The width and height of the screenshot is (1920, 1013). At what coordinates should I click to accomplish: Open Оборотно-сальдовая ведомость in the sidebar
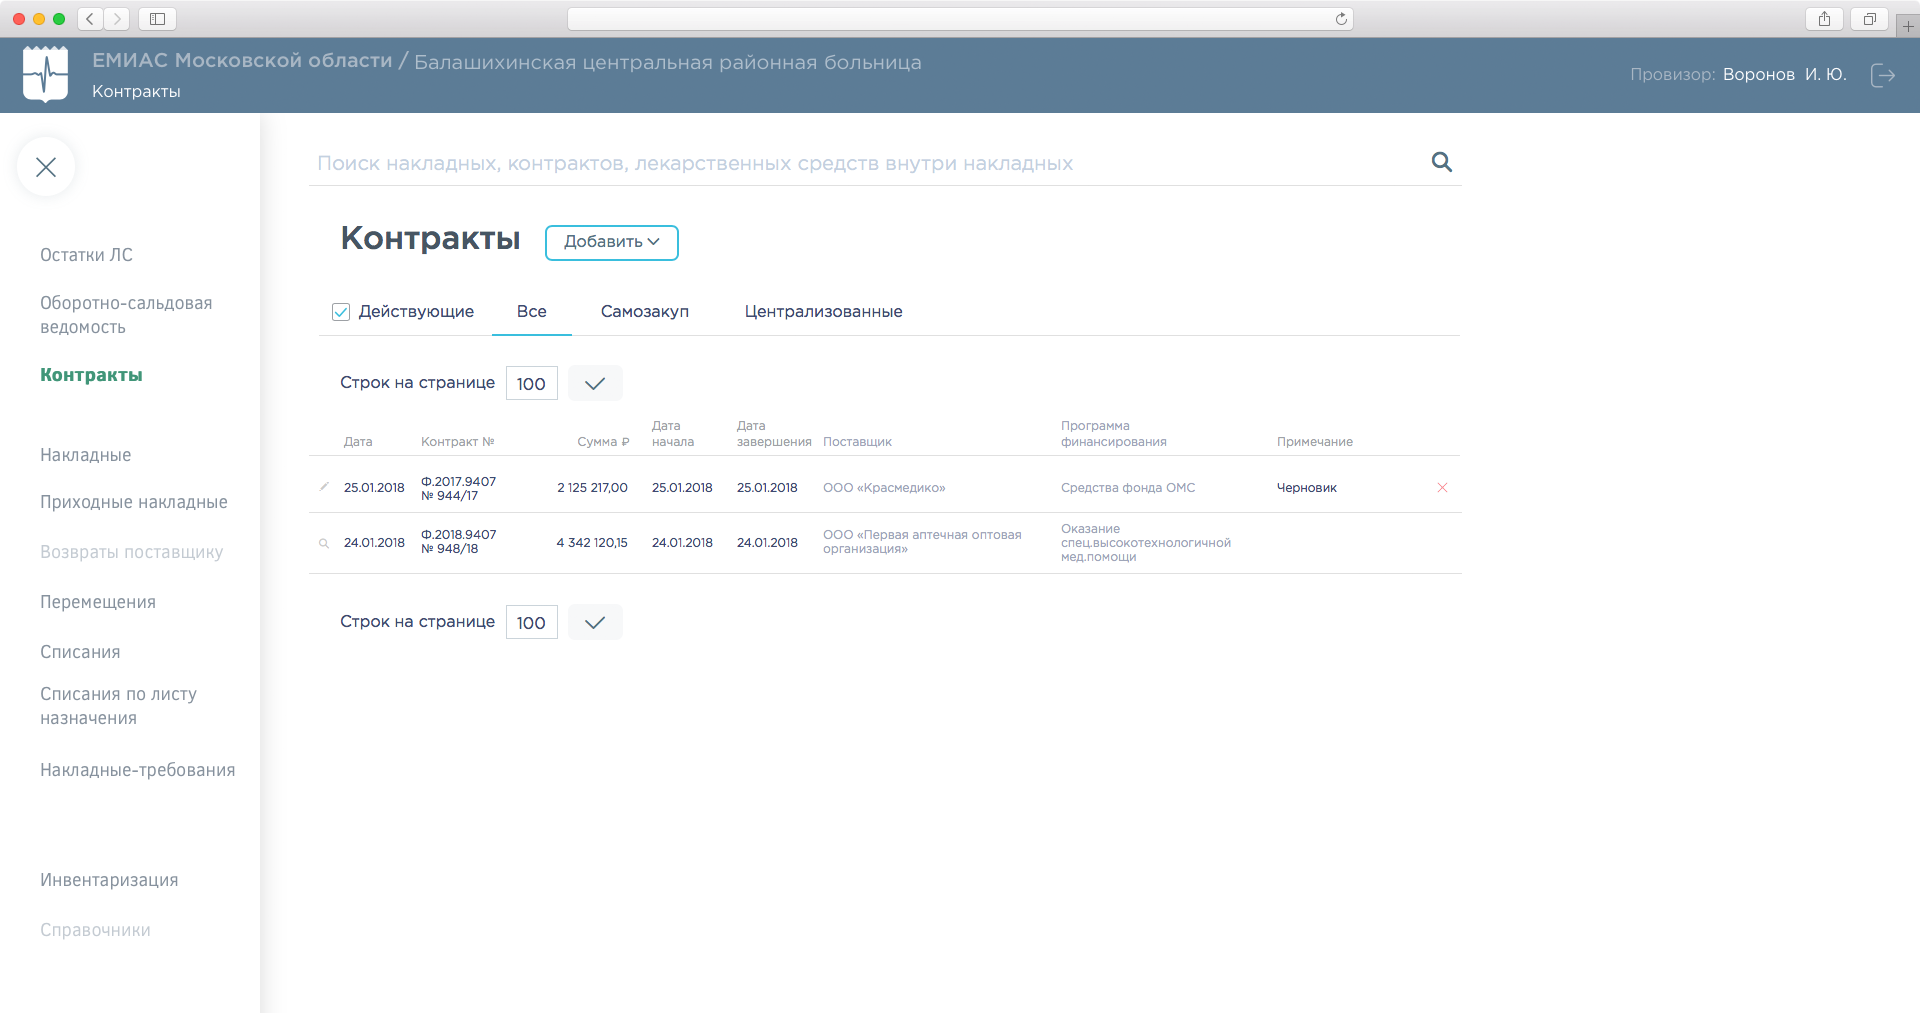tap(126, 315)
